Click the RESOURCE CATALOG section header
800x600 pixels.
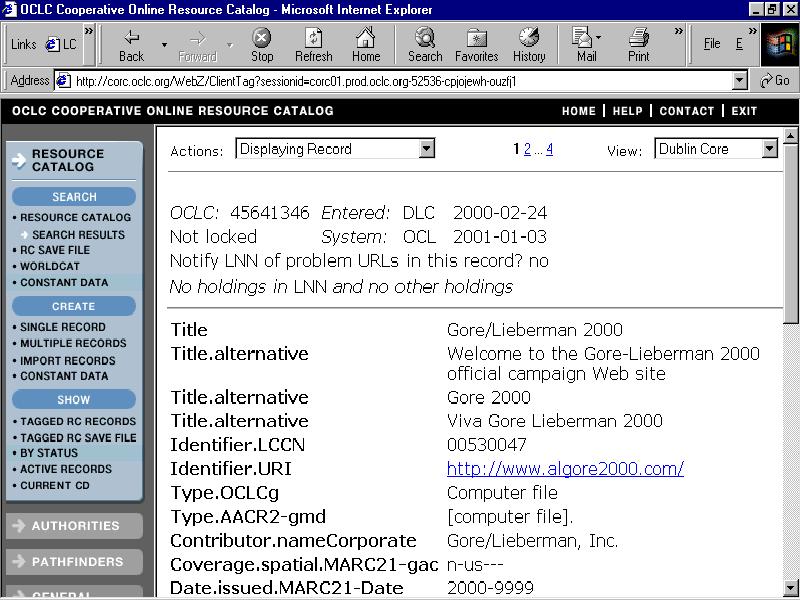click(74, 160)
